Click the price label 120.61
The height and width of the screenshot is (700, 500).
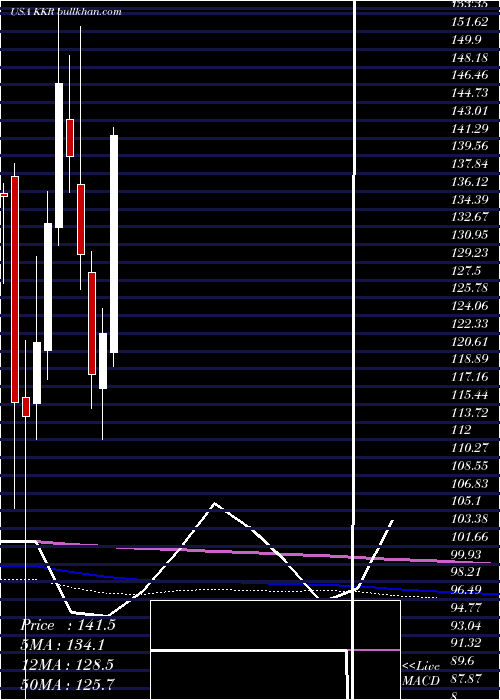point(469,341)
